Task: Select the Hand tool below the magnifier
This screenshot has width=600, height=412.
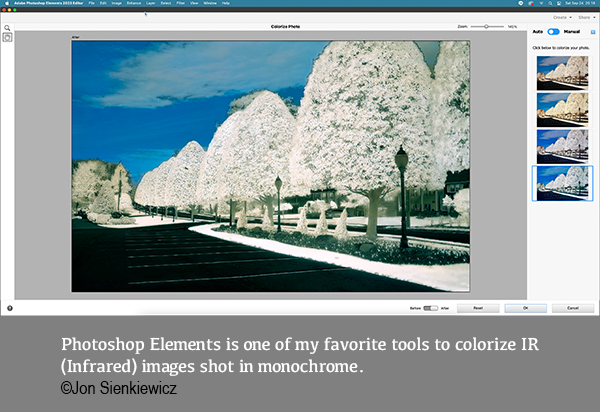Action: pos(7,37)
